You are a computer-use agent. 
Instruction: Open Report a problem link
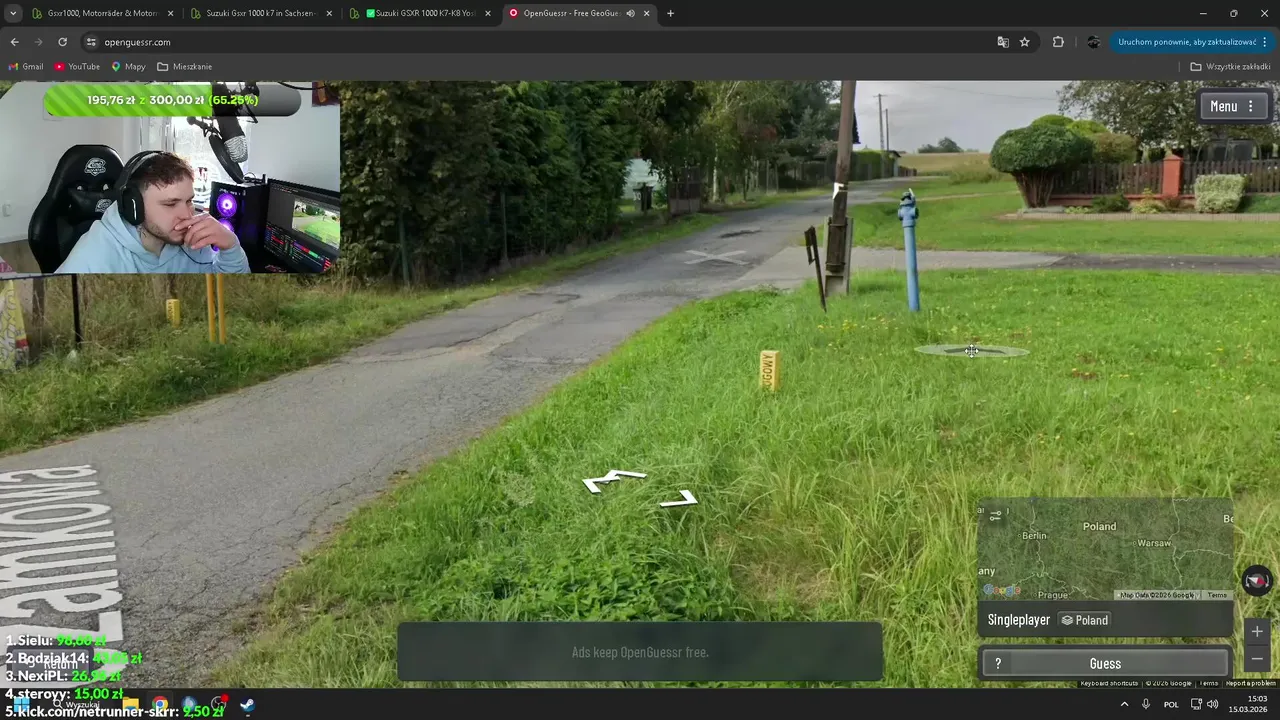(x=1250, y=684)
